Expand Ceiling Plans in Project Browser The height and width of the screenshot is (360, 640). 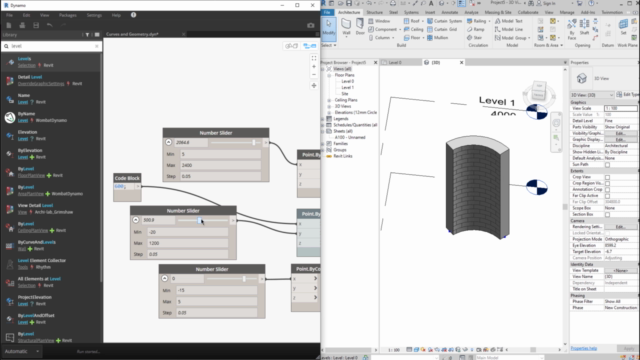point(329,100)
